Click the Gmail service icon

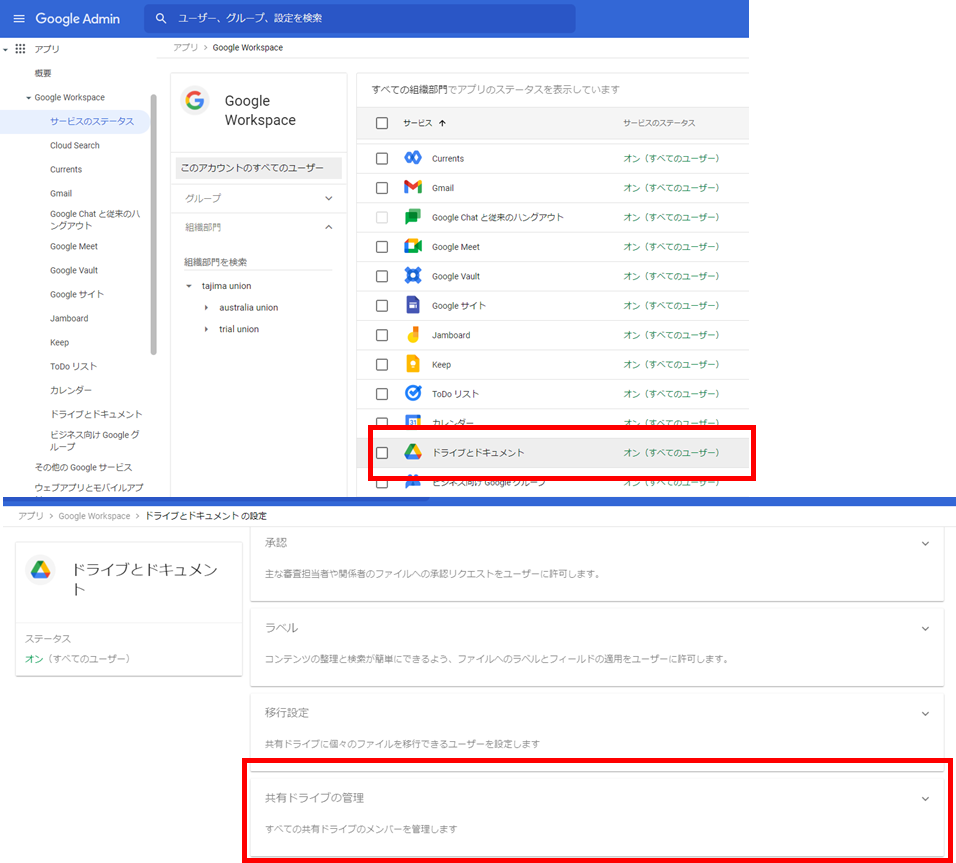pyautogui.click(x=413, y=187)
